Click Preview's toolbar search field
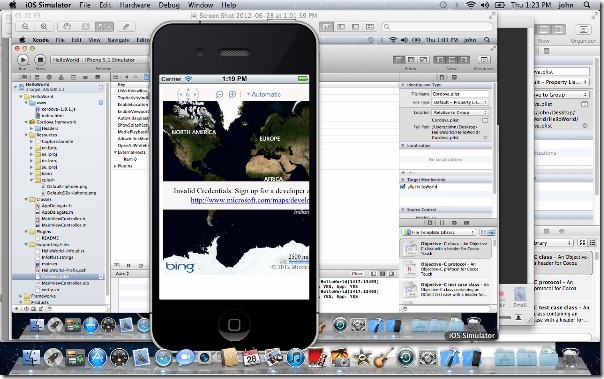604x379 pixels. coord(437,27)
